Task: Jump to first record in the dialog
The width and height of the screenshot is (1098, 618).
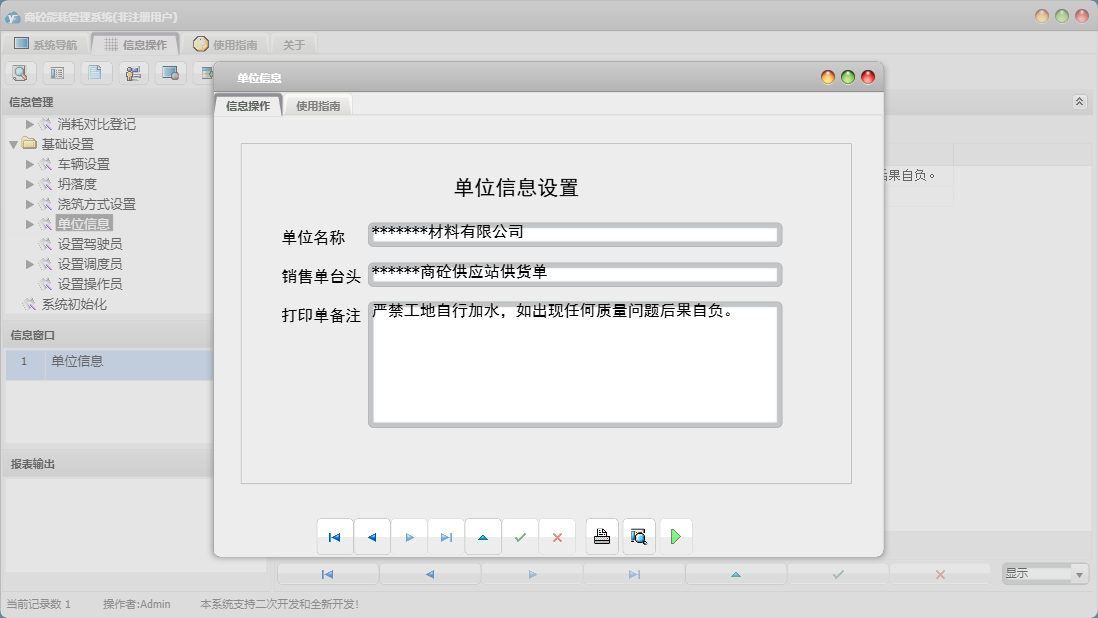Action: point(334,536)
